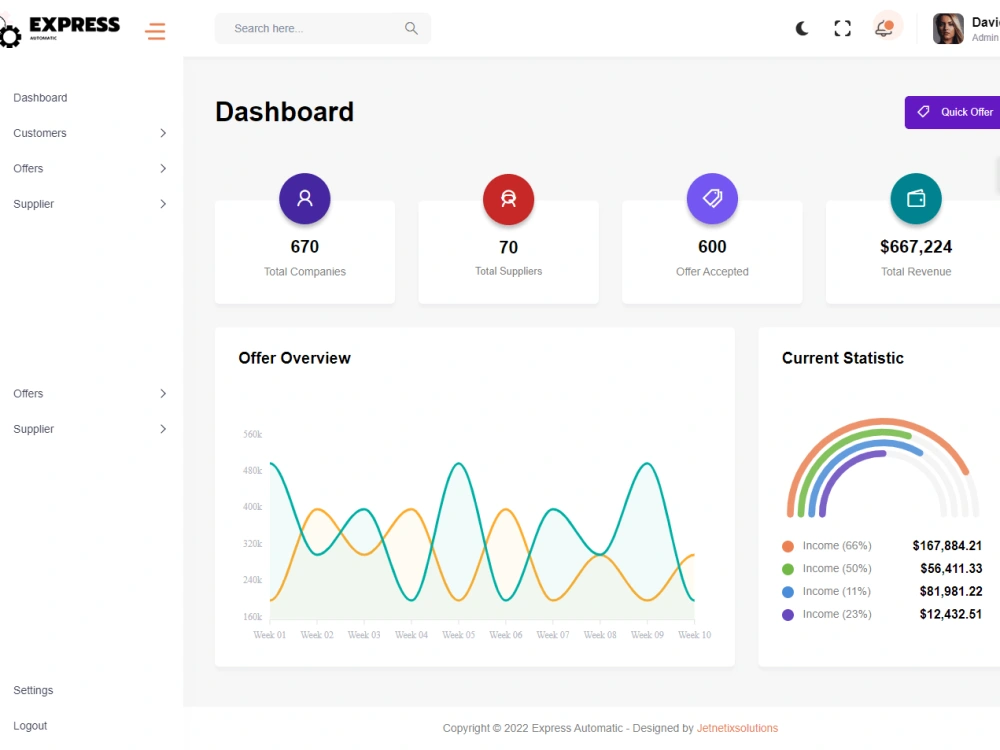The width and height of the screenshot is (1000, 750).
Task: Expand the chevron of the lower Supplier entry
Action: coord(163,429)
